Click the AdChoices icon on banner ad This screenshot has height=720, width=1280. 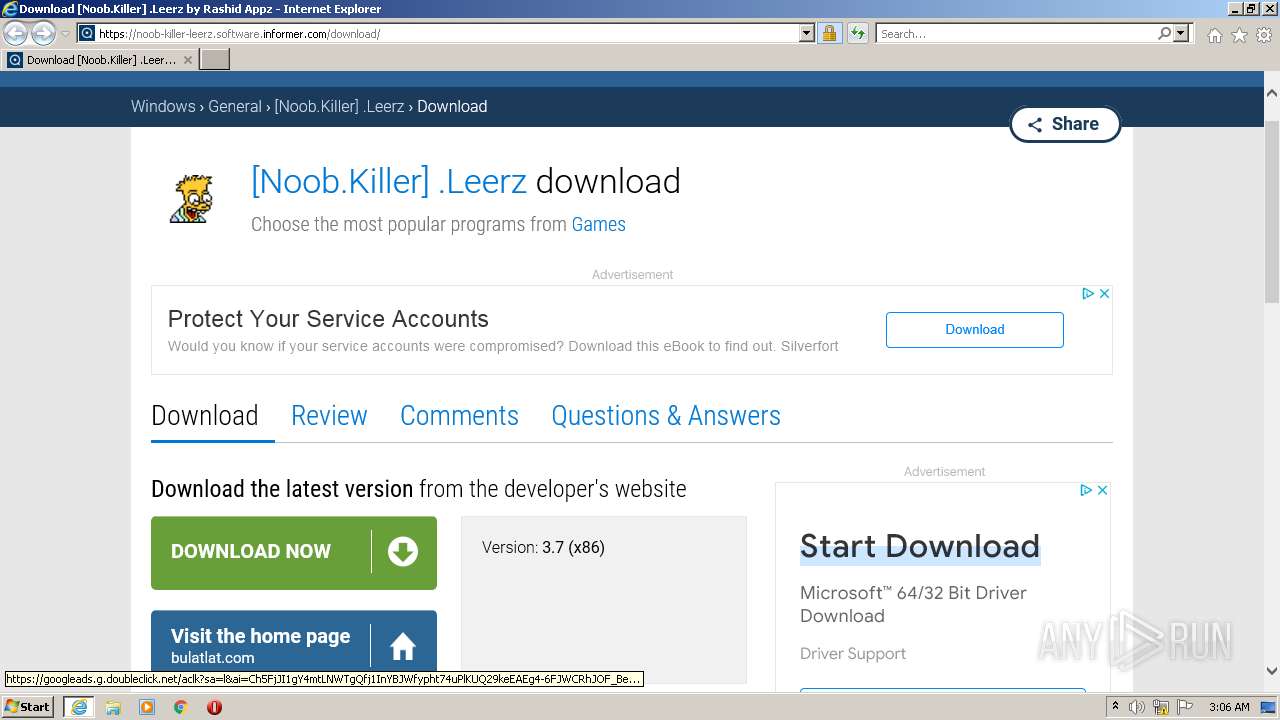point(1088,293)
